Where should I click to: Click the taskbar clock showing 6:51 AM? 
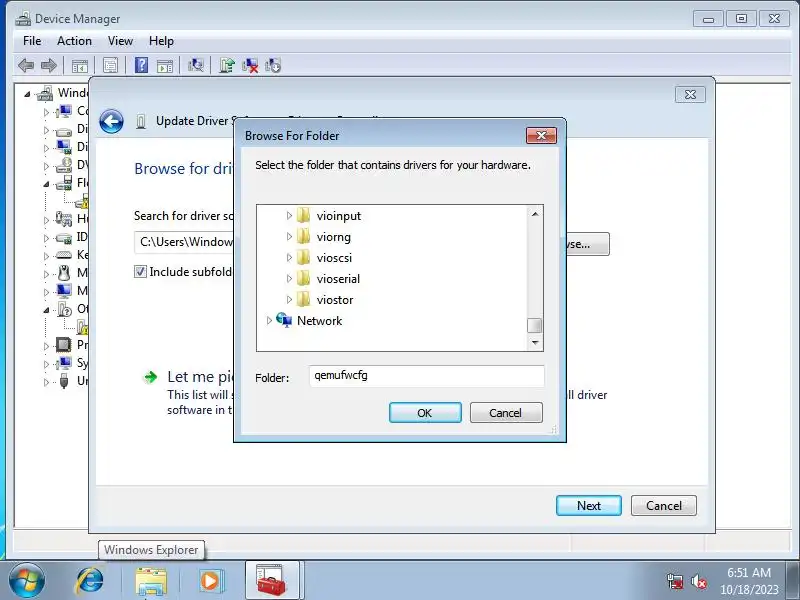tap(748, 581)
